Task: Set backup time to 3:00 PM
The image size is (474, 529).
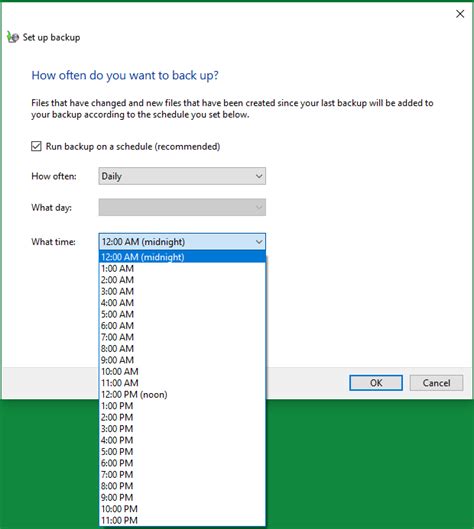Action: coord(182,429)
